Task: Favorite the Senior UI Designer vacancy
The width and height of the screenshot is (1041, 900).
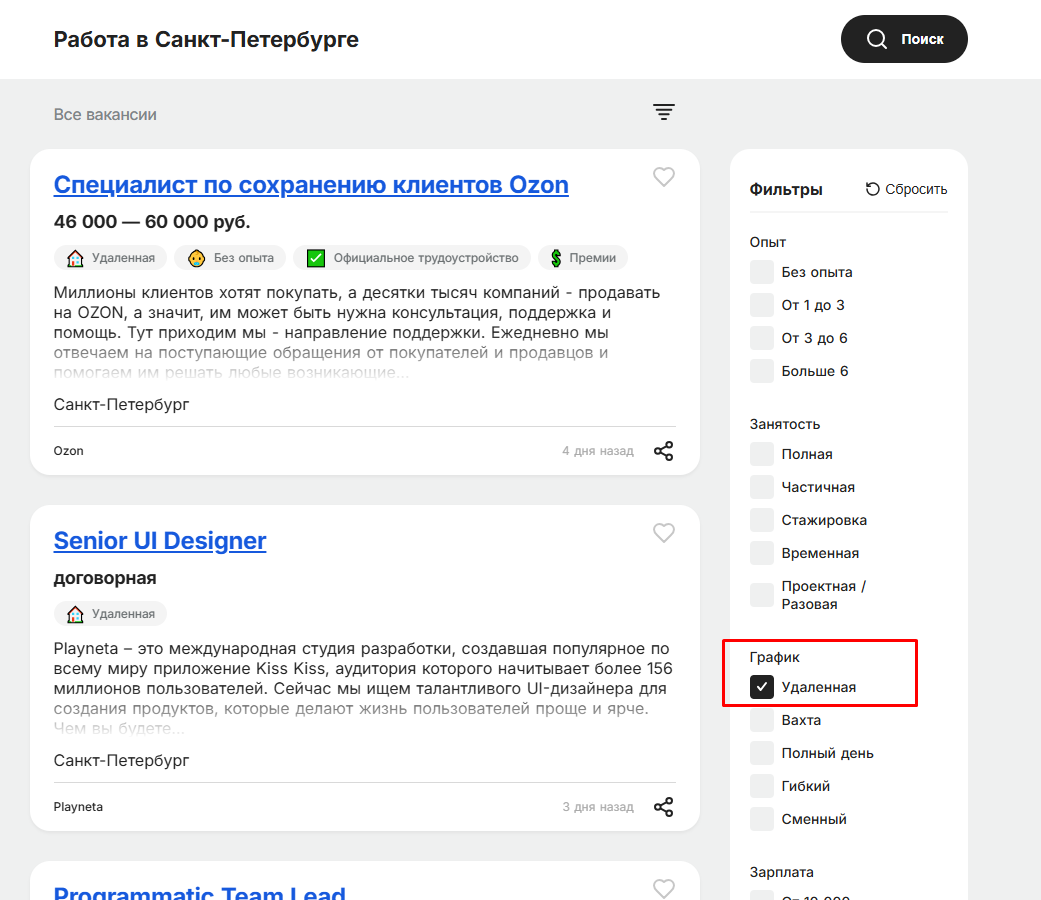Action: tap(663, 532)
